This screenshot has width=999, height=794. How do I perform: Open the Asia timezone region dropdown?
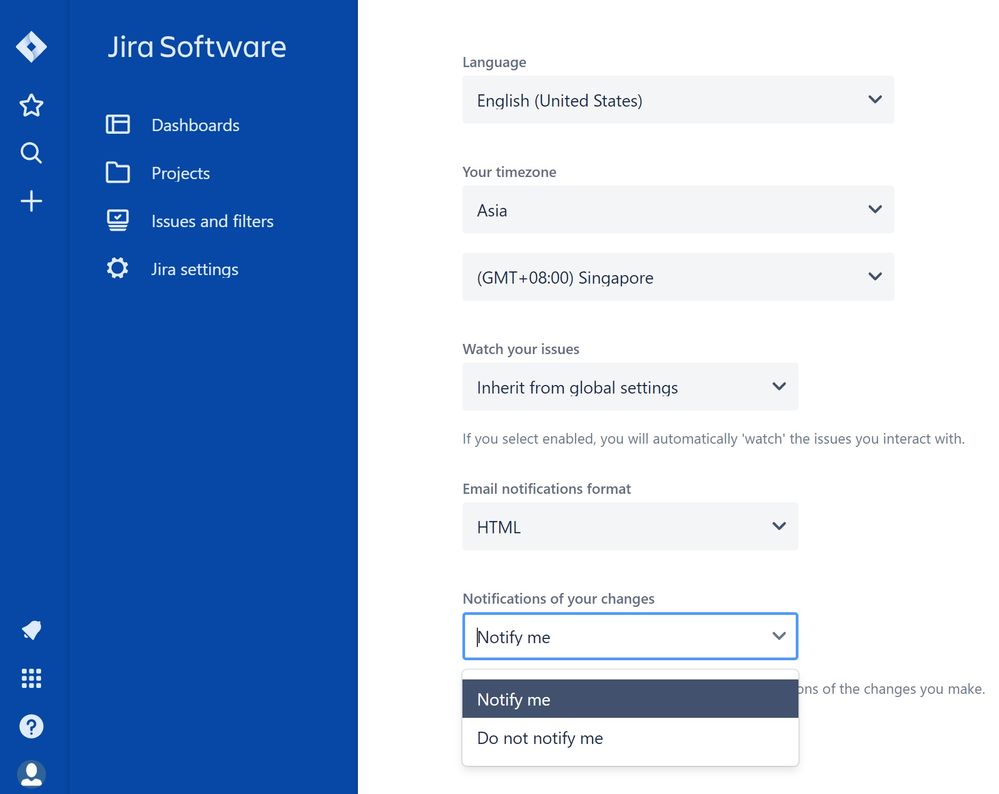point(678,210)
